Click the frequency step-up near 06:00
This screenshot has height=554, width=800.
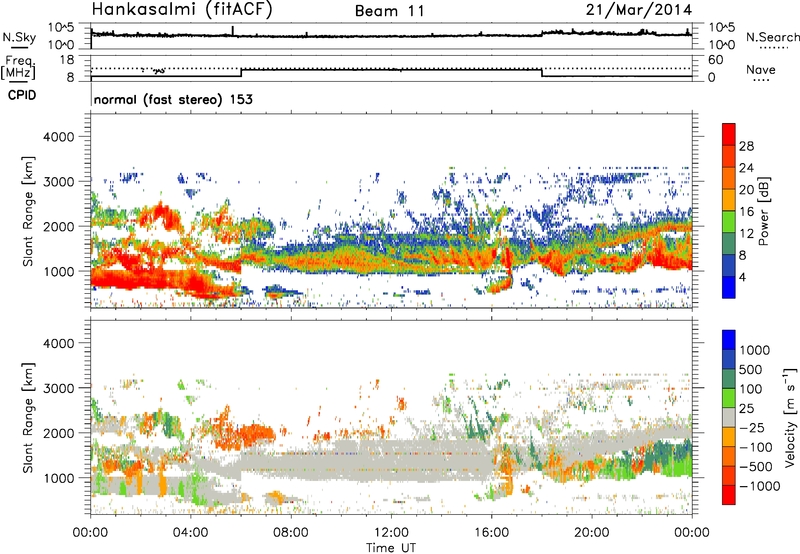tap(241, 72)
